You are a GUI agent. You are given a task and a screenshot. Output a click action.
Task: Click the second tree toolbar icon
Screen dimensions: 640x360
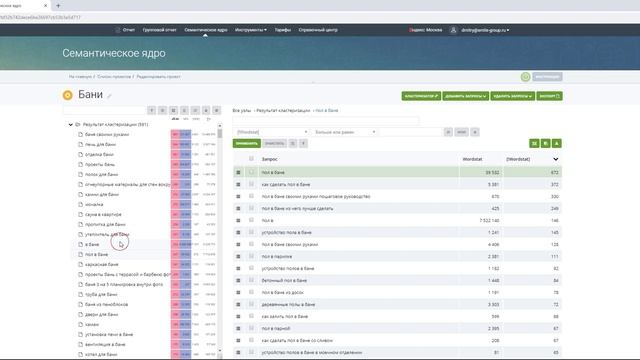coord(162,110)
